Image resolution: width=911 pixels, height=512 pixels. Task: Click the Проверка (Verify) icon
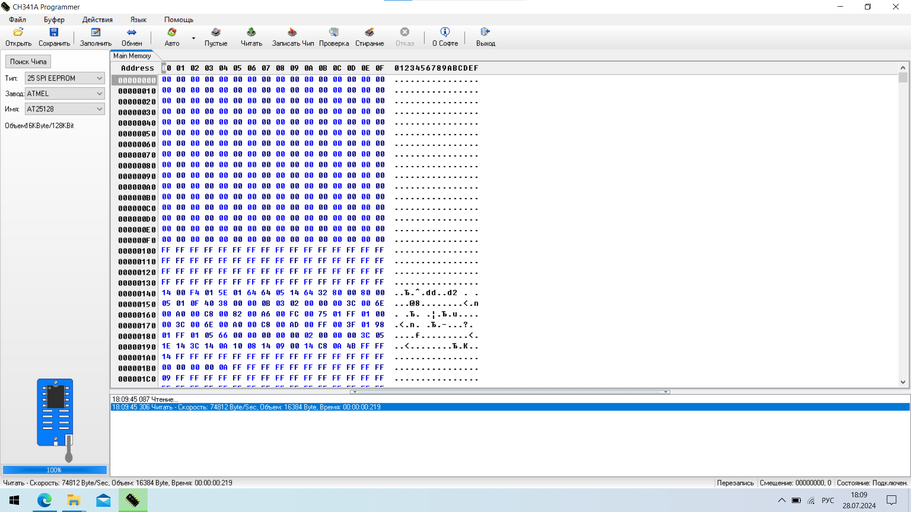(333, 37)
